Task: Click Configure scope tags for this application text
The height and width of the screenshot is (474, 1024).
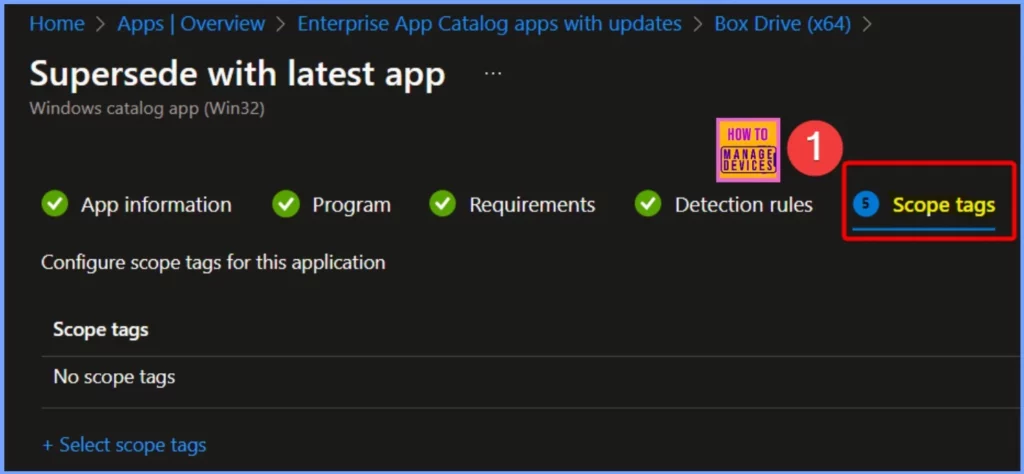Action: coord(213,262)
